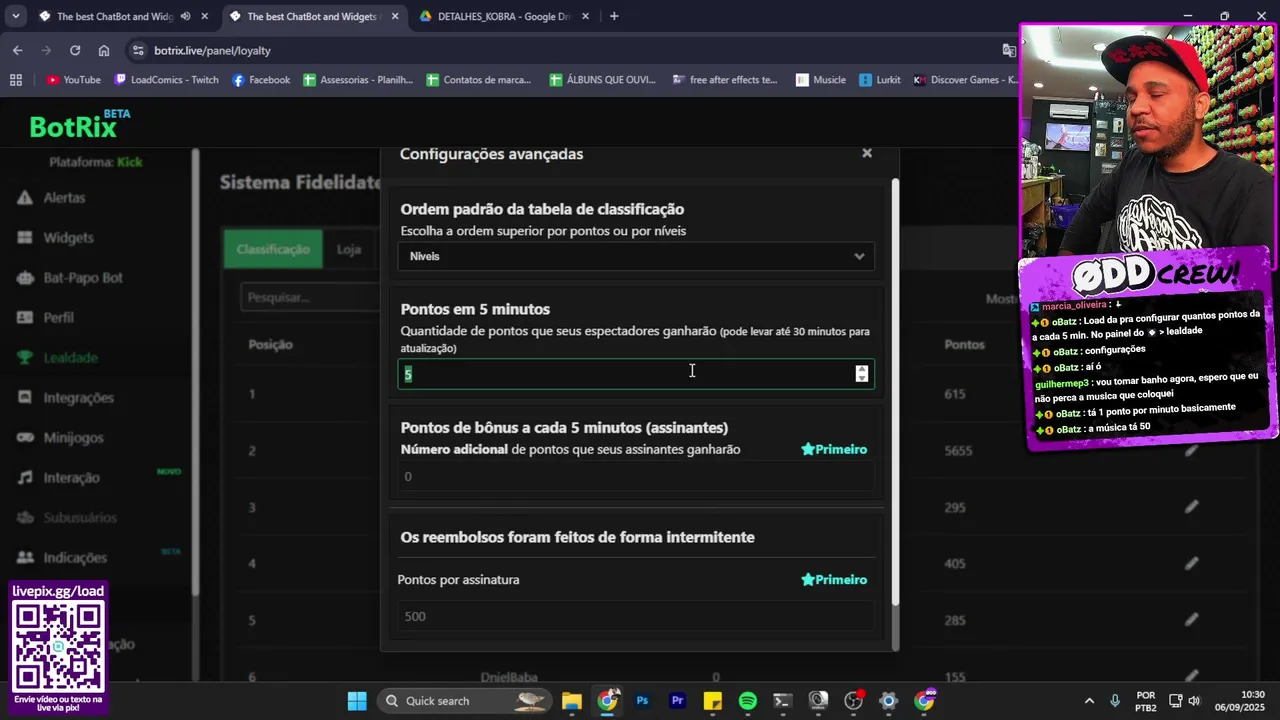Switch to the Classificação tab
The width and height of the screenshot is (1280, 720).
[273, 249]
